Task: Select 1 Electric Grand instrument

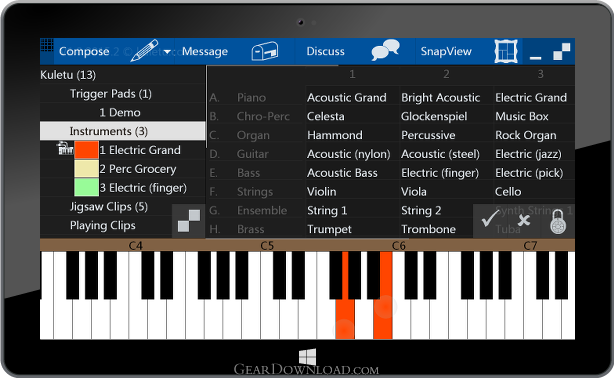Action: (x=140, y=150)
